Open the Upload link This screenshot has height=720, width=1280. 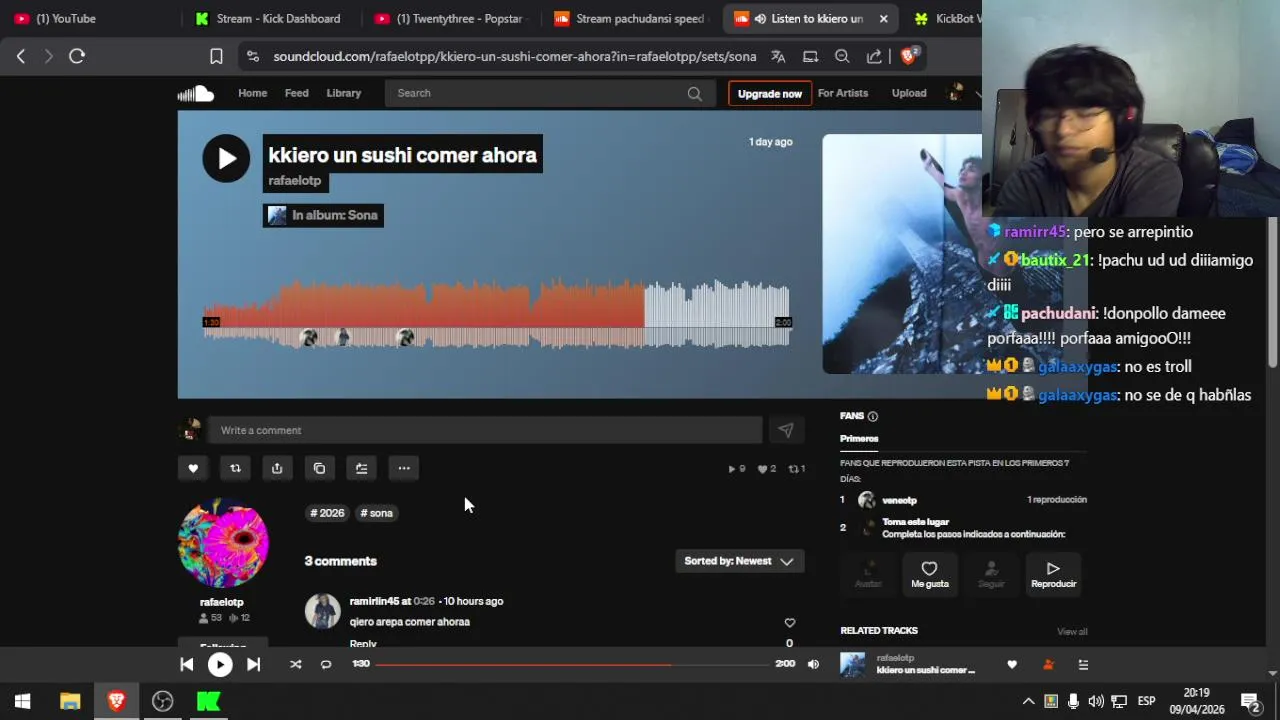tap(909, 93)
